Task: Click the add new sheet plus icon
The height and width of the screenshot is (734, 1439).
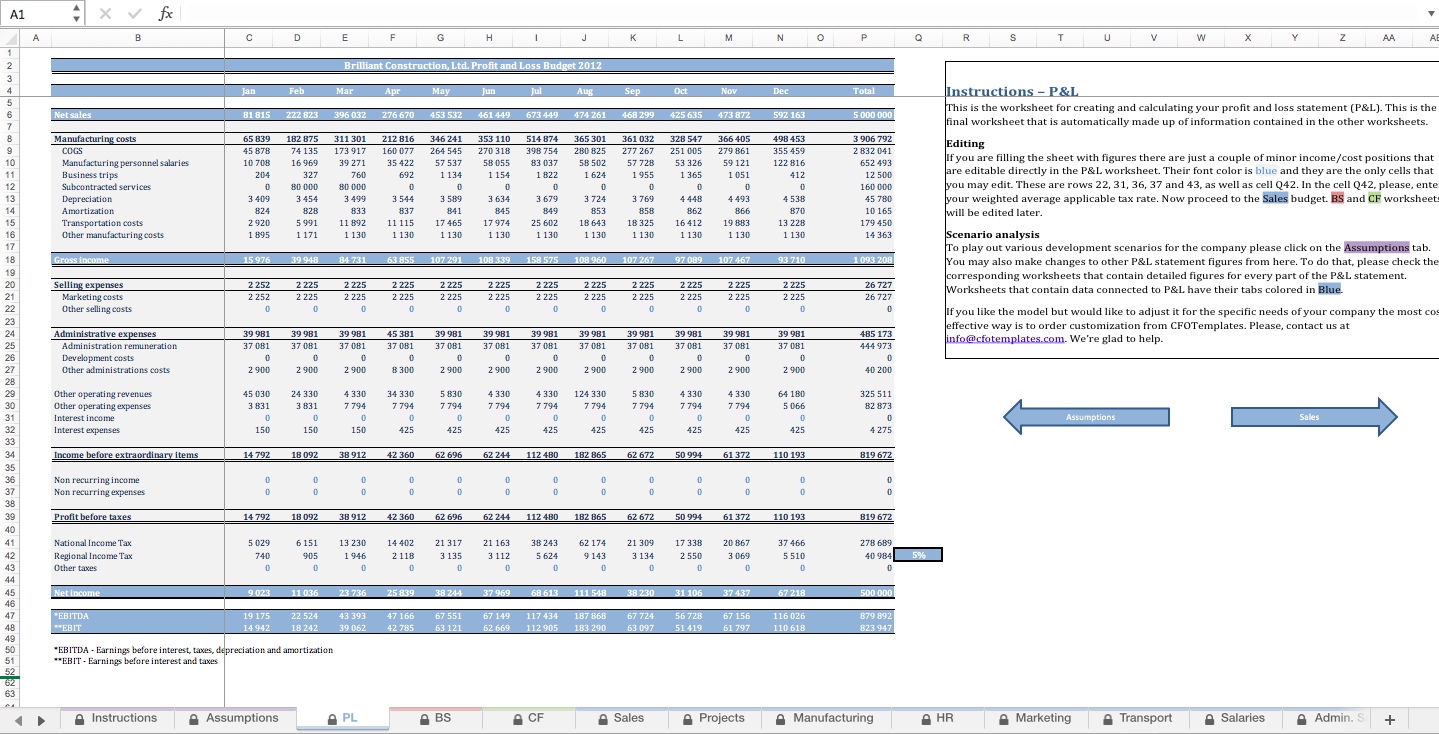Action: coord(1389,719)
